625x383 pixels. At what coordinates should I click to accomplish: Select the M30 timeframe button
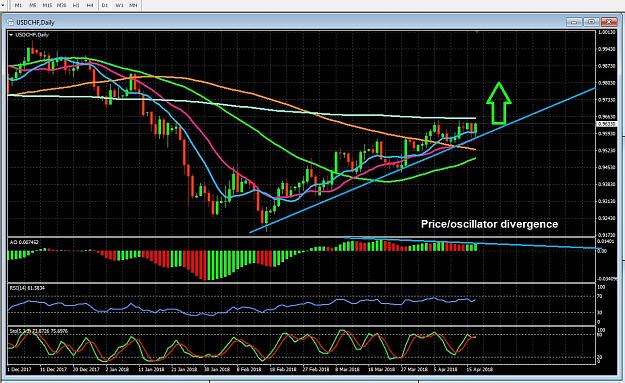pos(61,5)
